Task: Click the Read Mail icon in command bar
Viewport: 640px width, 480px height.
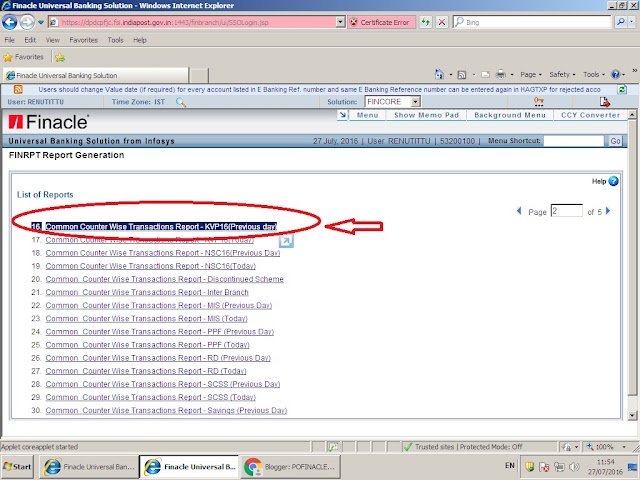Action: [485, 75]
